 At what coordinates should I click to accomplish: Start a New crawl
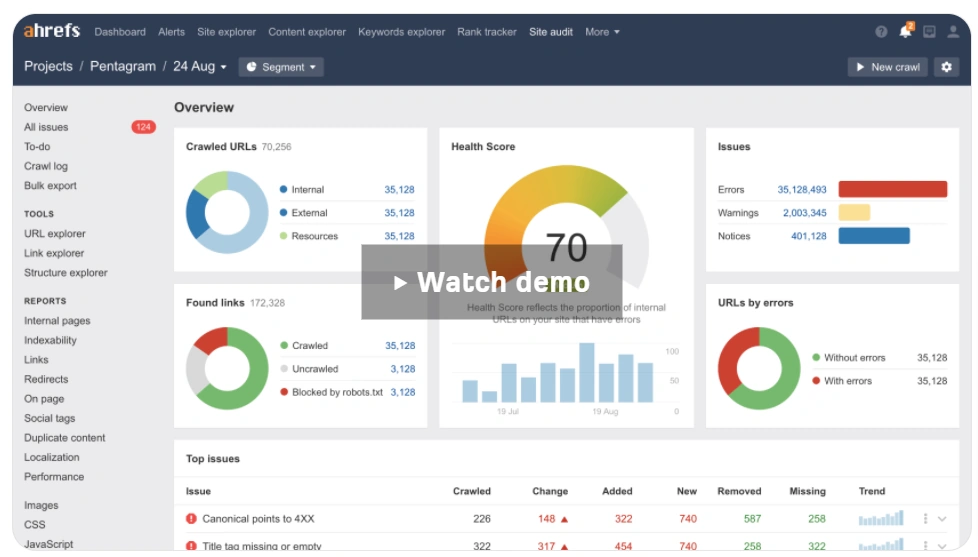(887, 67)
